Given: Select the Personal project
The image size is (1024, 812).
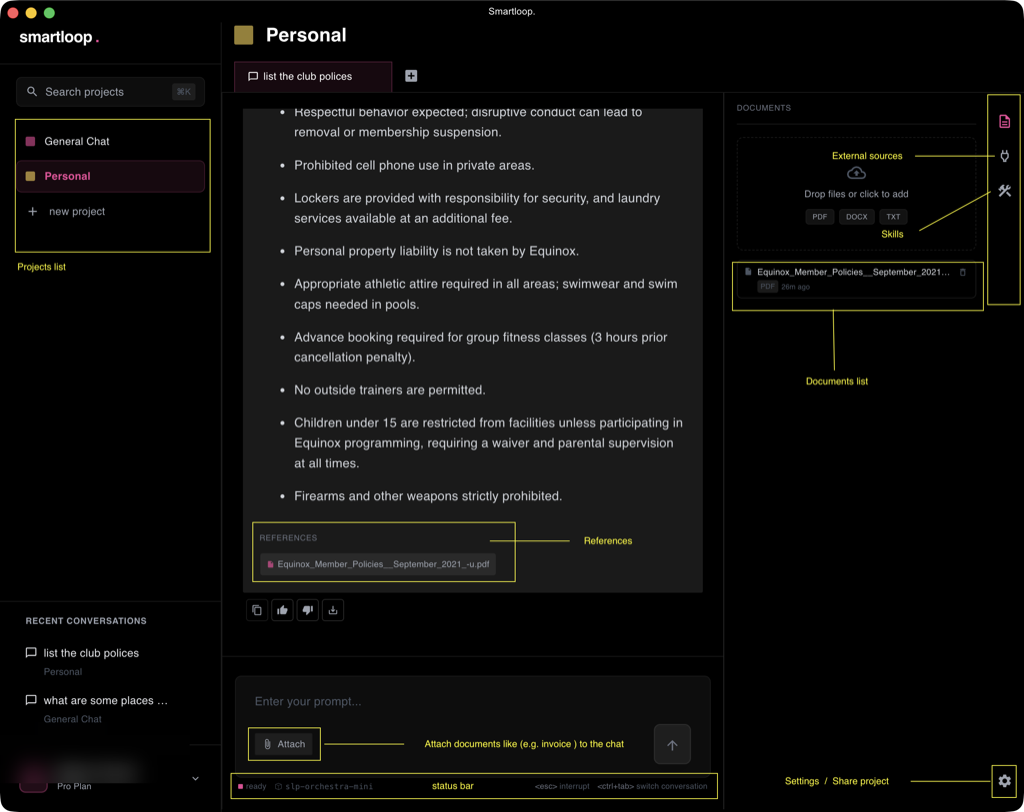Looking at the screenshot, I should pos(111,176).
